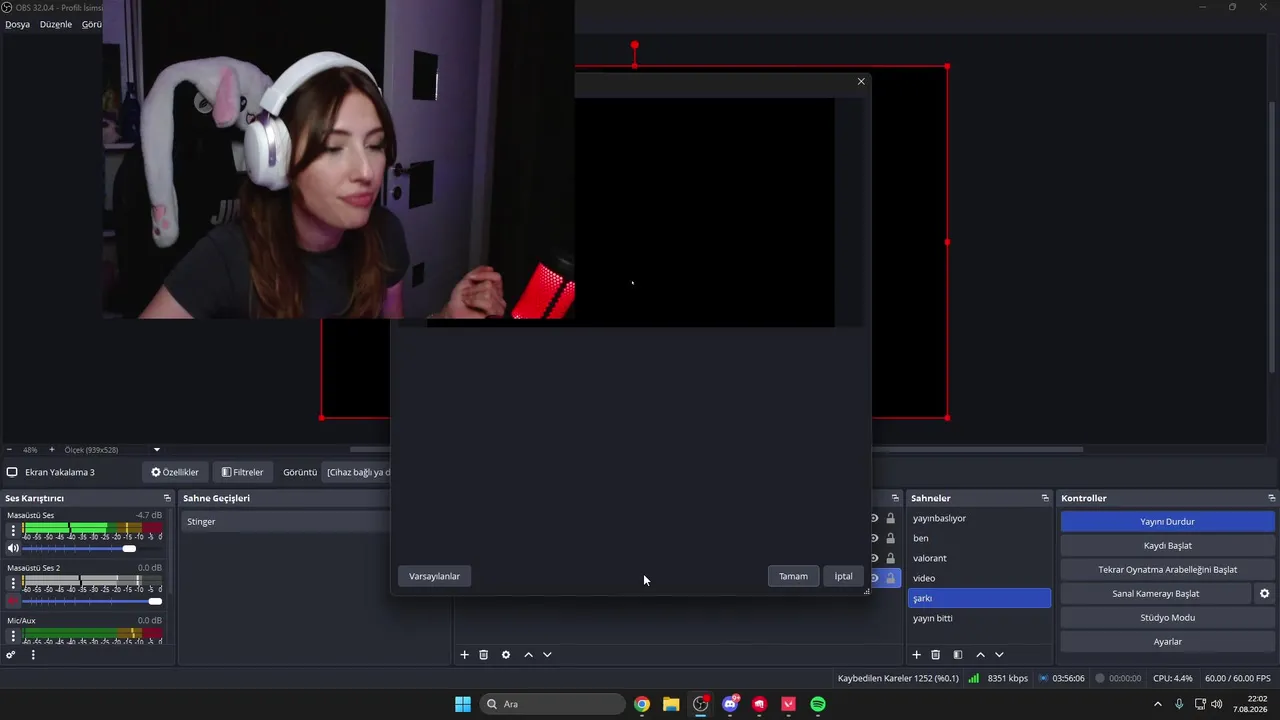The height and width of the screenshot is (720, 1280).
Task: Click the Yayını Durdur button
Action: 1168,521
